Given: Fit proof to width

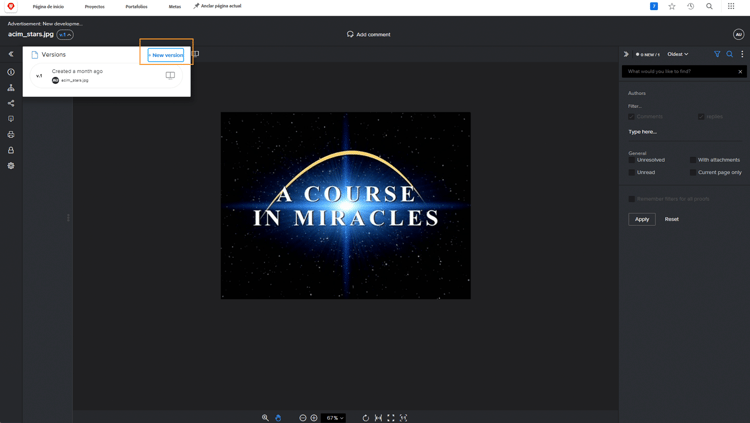Looking at the screenshot, I should click(378, 418).
